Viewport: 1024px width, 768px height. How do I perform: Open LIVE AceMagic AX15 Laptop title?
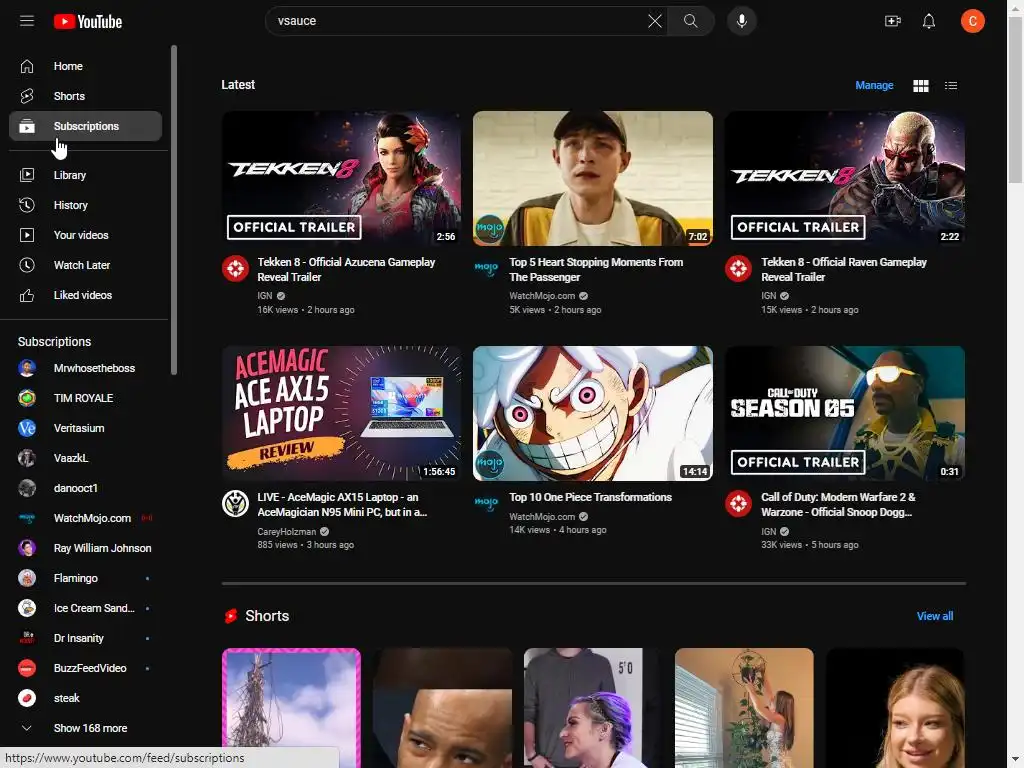342,505
